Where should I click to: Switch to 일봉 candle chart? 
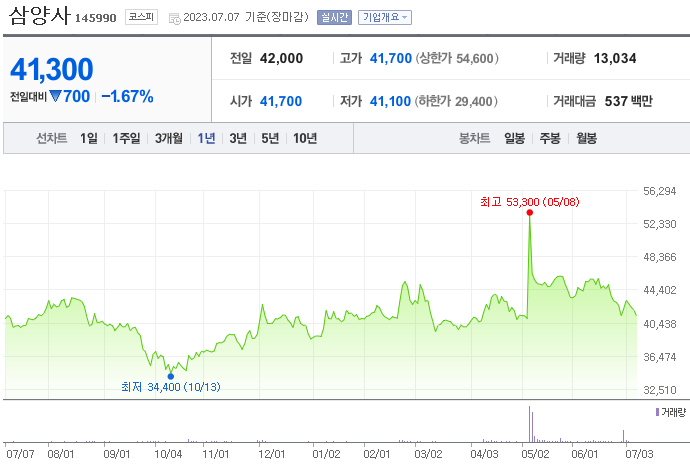(x=514, y=138)
